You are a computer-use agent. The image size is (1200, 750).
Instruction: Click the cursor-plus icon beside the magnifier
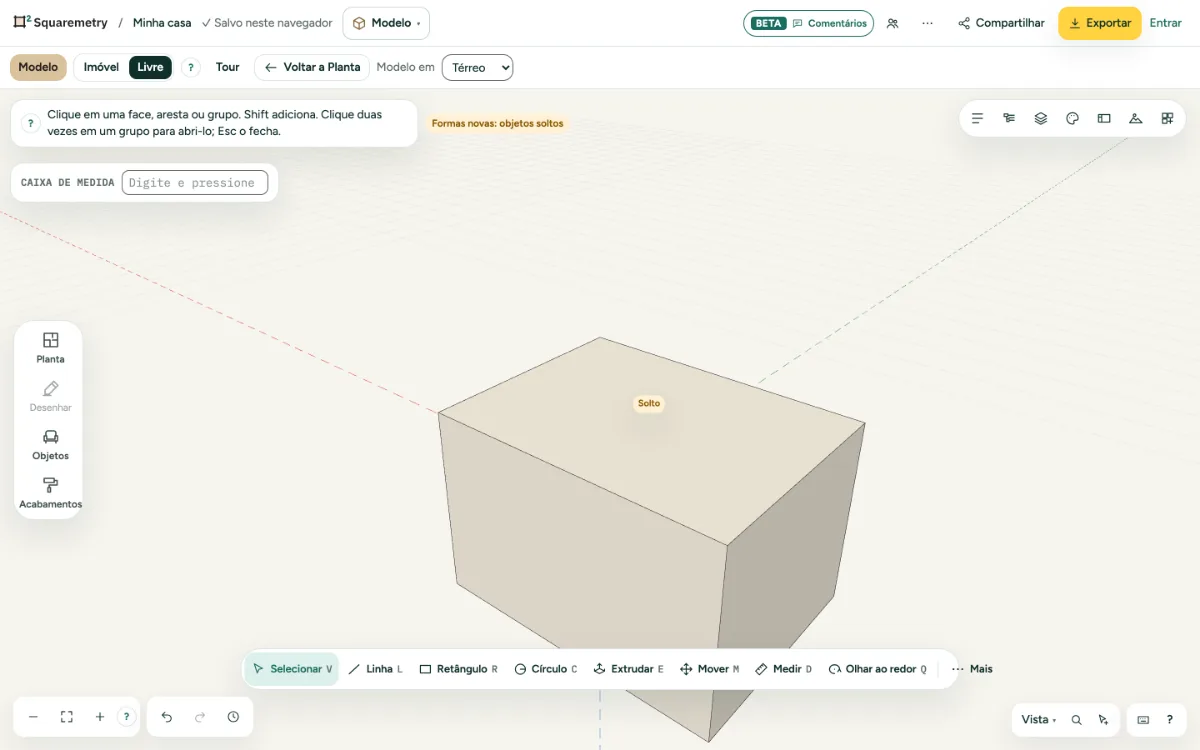[1103, 720]
